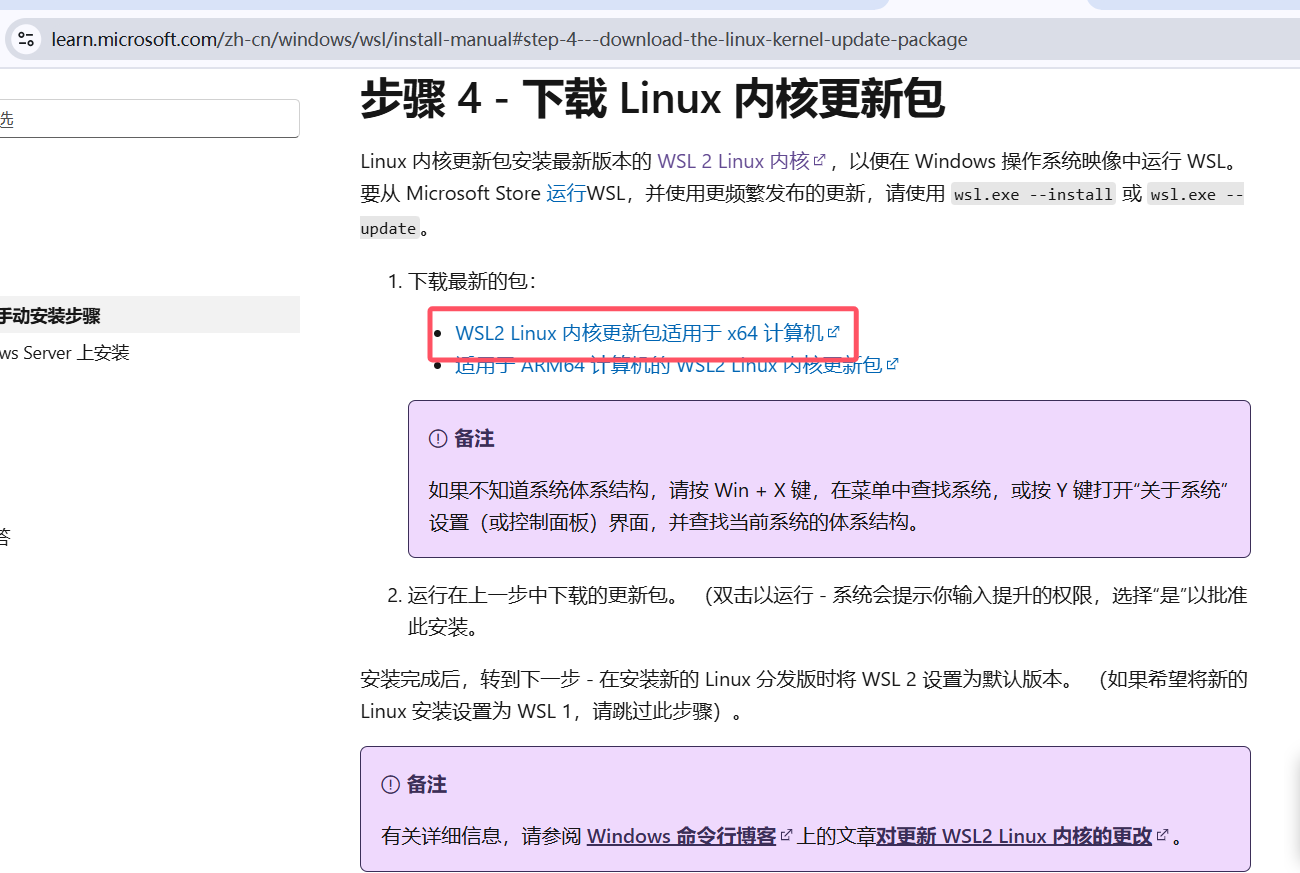Click the 运行在上一步中下载的更新包 step text
1300x873 pixels.
coord(827,611)
